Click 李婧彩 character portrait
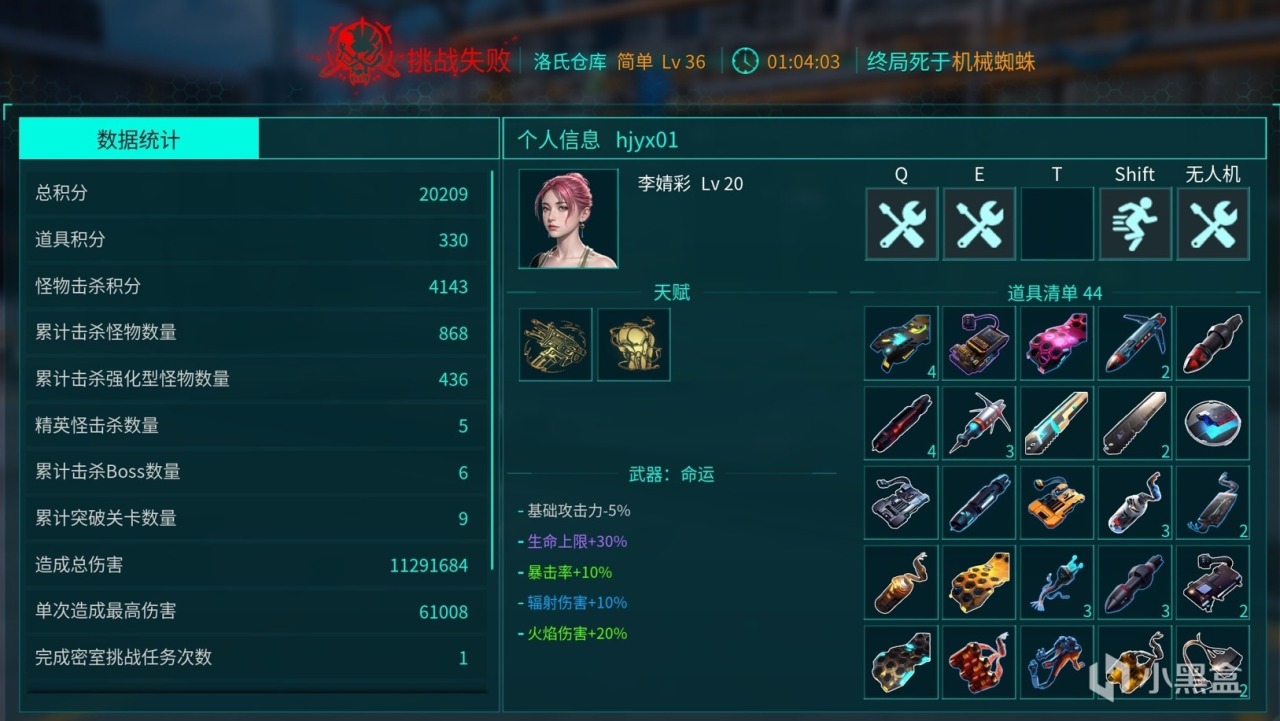The height and width of the screenshot is (721, 1280). (x=568, y=219)
